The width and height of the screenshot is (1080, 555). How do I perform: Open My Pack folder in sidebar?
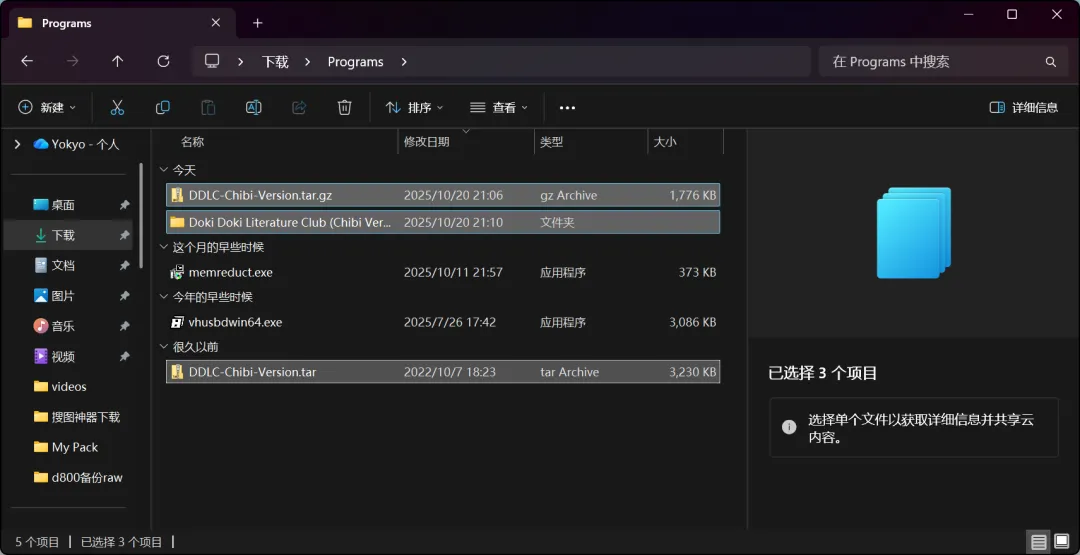[x=72, y=447]
